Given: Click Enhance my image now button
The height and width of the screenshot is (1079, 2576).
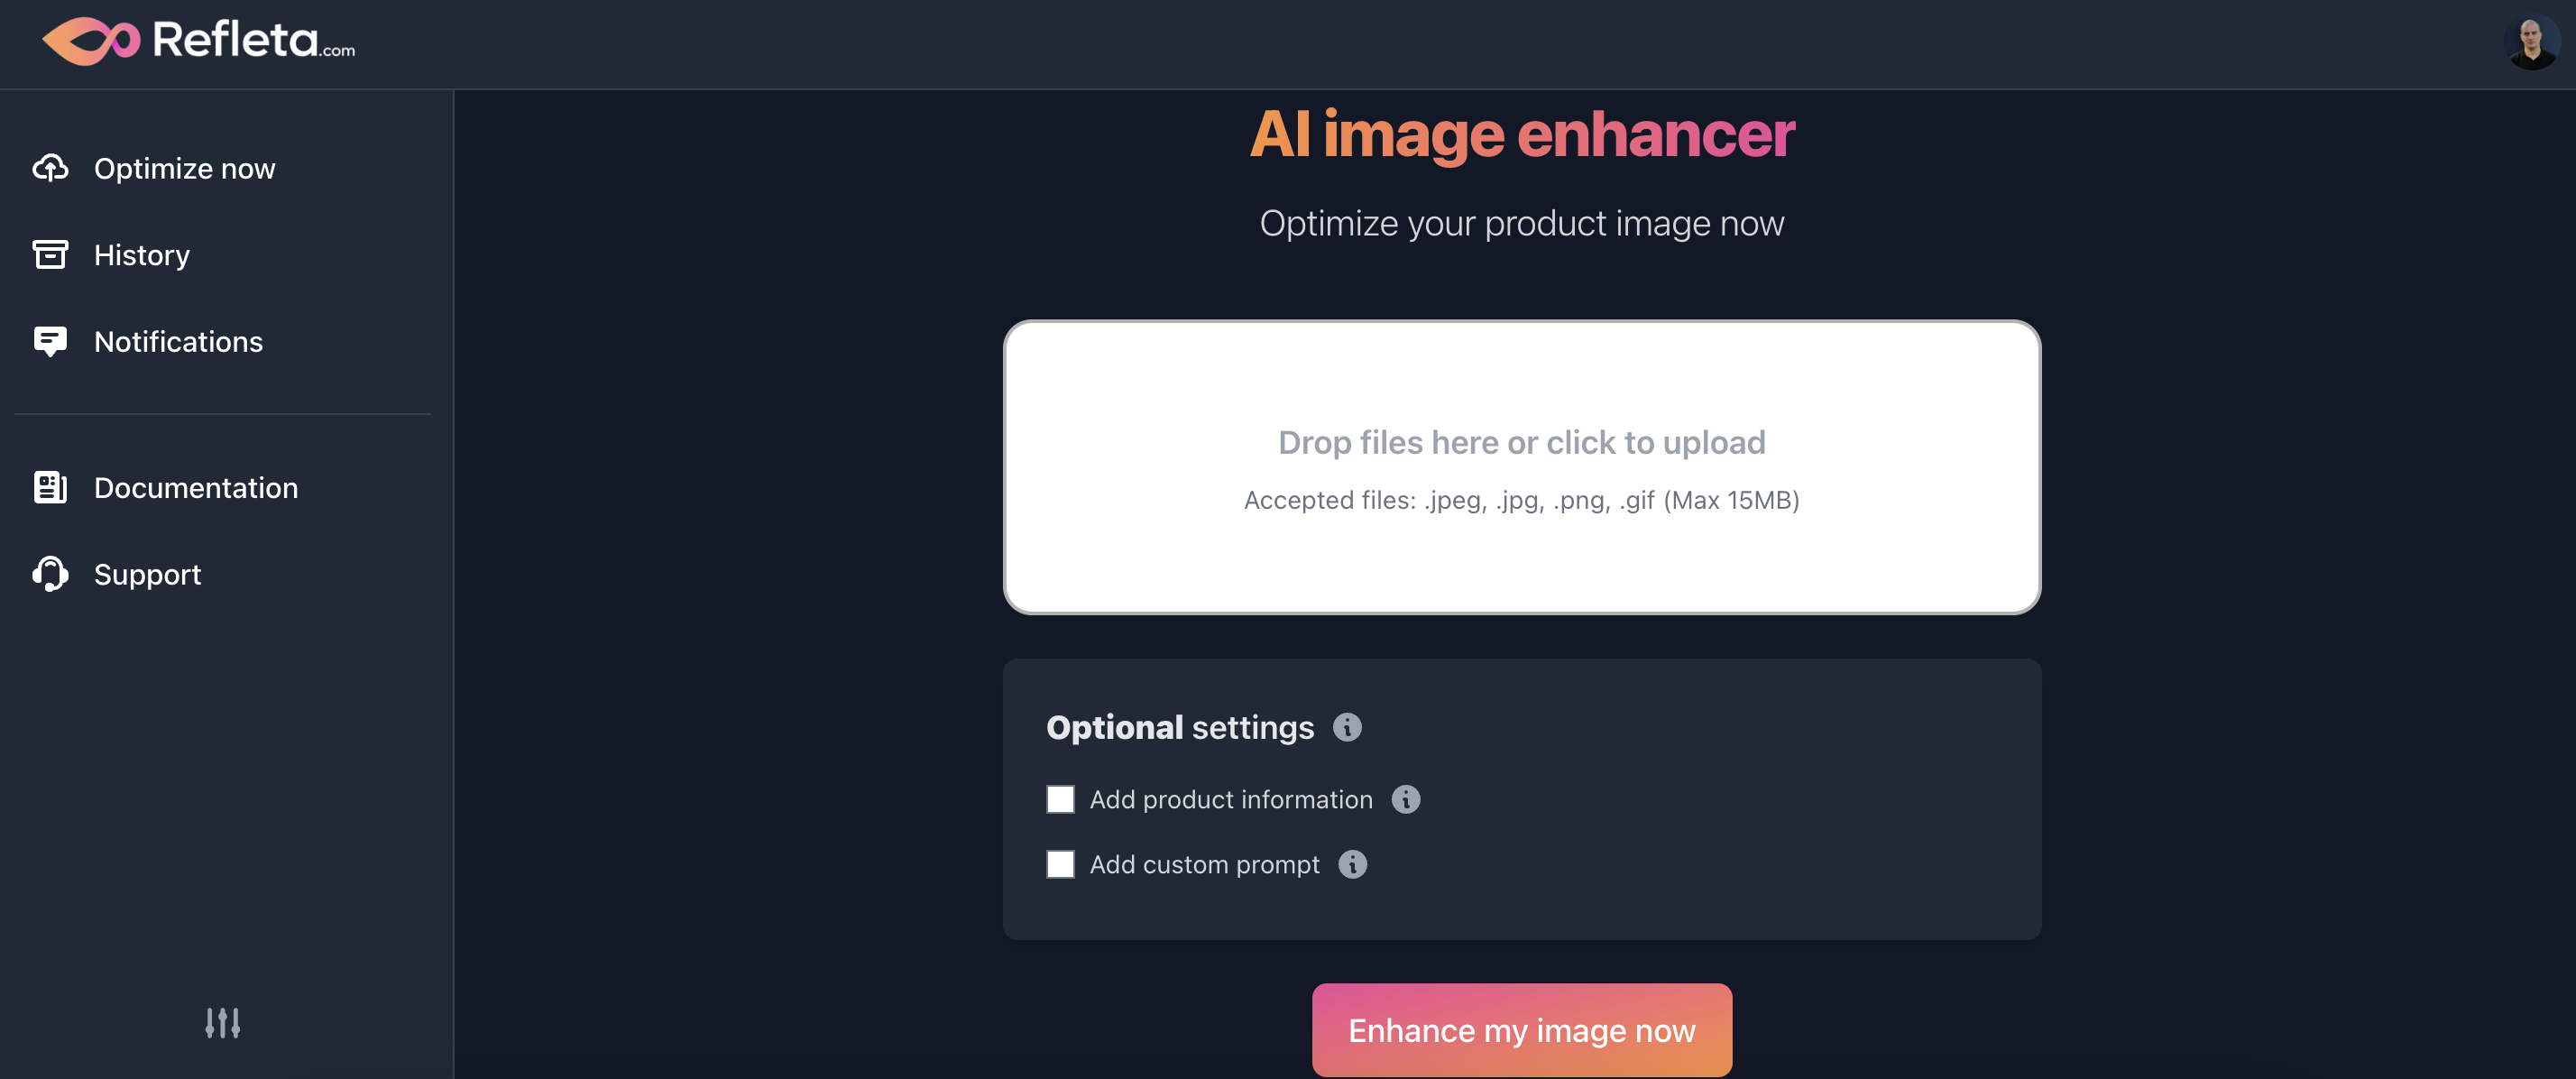Looking at the screenshot, I should coord(1521,1030).
